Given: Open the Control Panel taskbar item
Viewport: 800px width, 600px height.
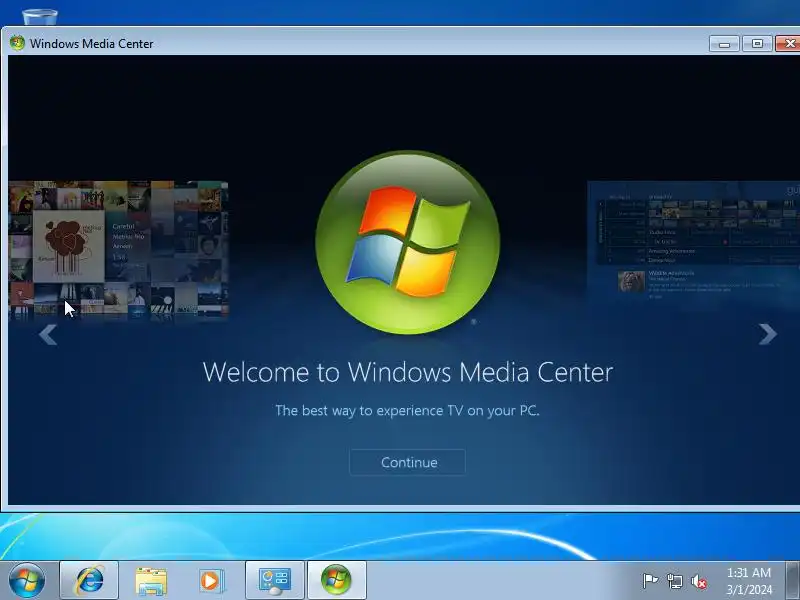Looking at the screenshot, I should point(275,581).
